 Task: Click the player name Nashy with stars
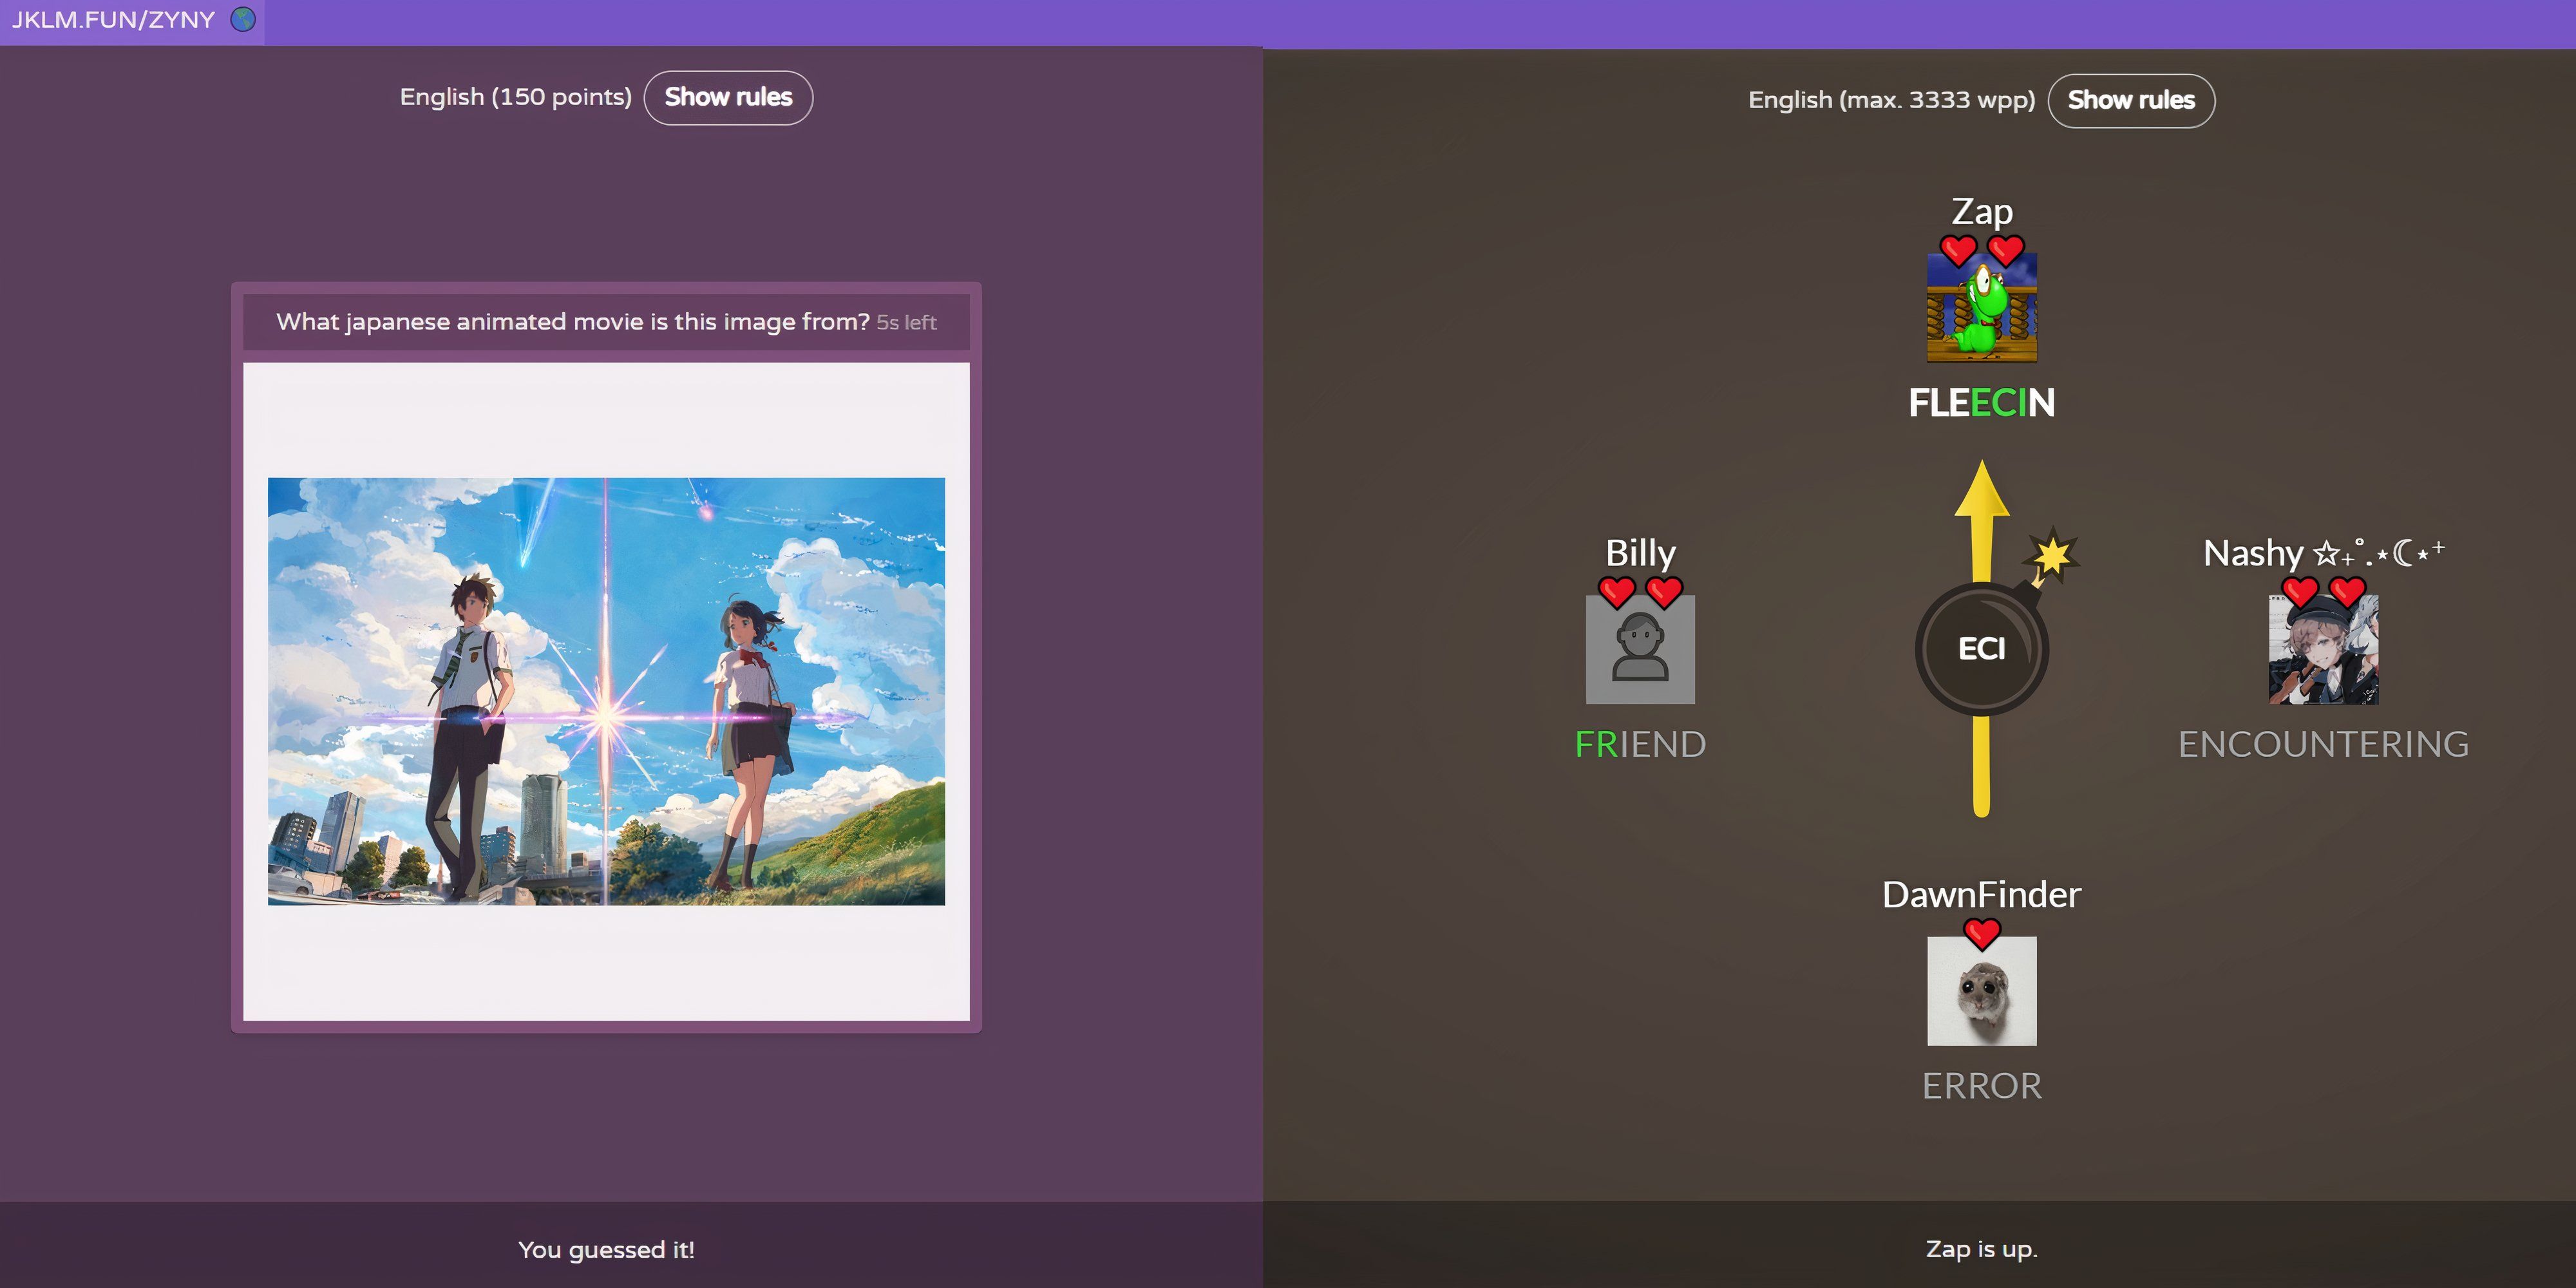coord(2323,552)
